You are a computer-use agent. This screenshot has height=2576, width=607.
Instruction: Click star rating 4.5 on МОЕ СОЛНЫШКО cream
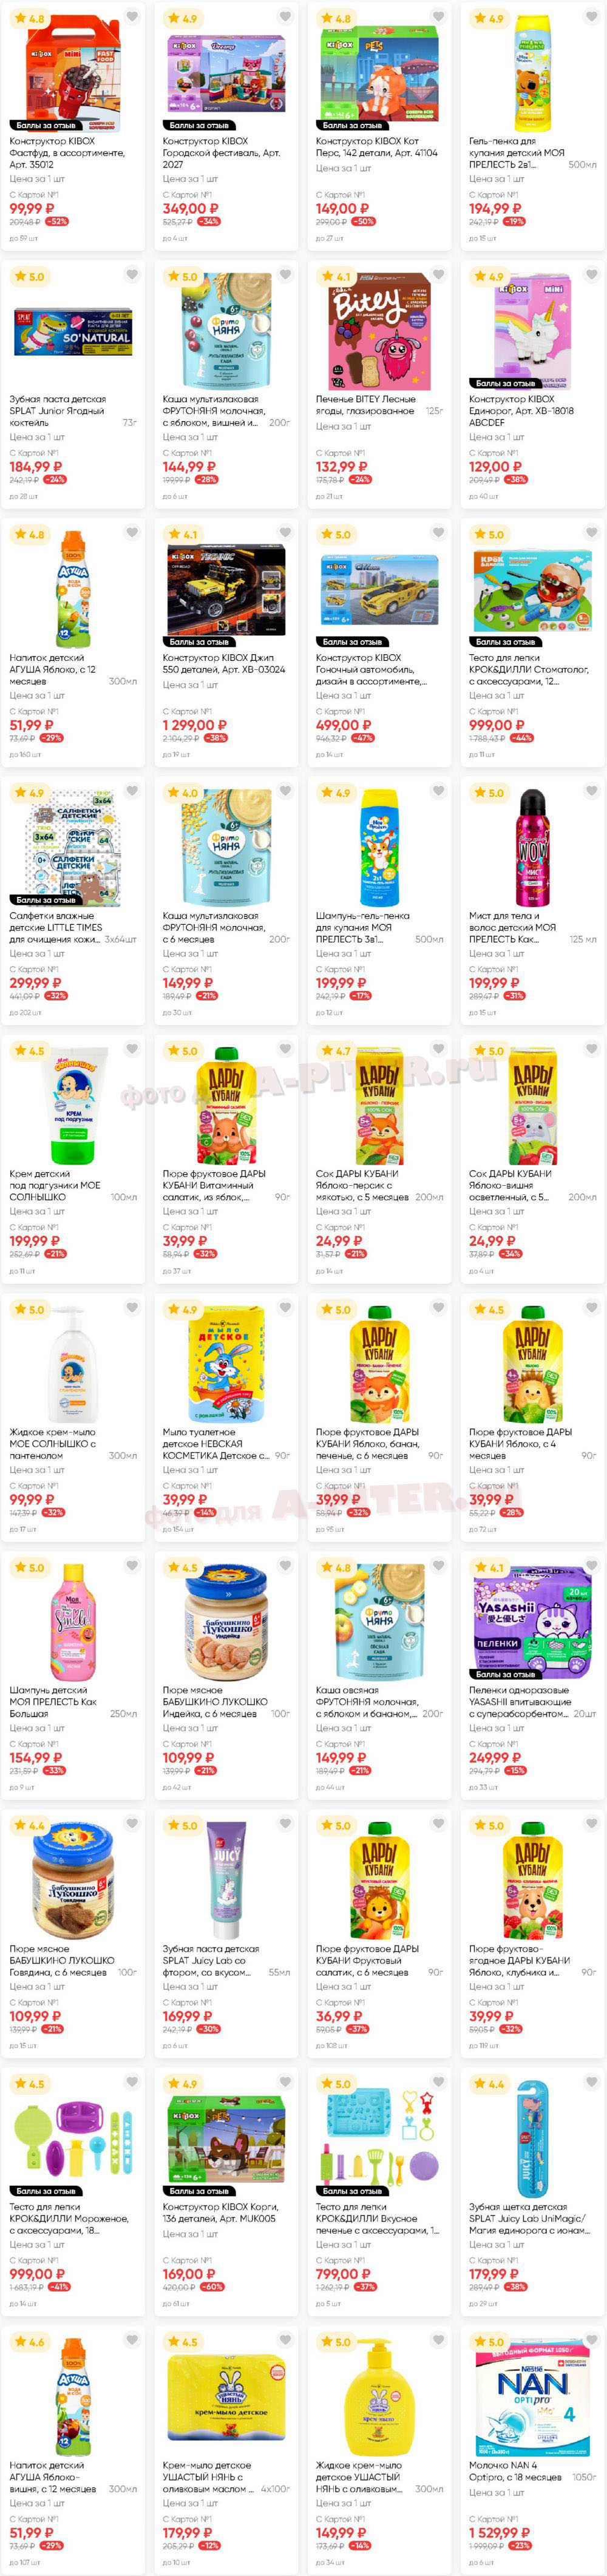[29, 1051]
